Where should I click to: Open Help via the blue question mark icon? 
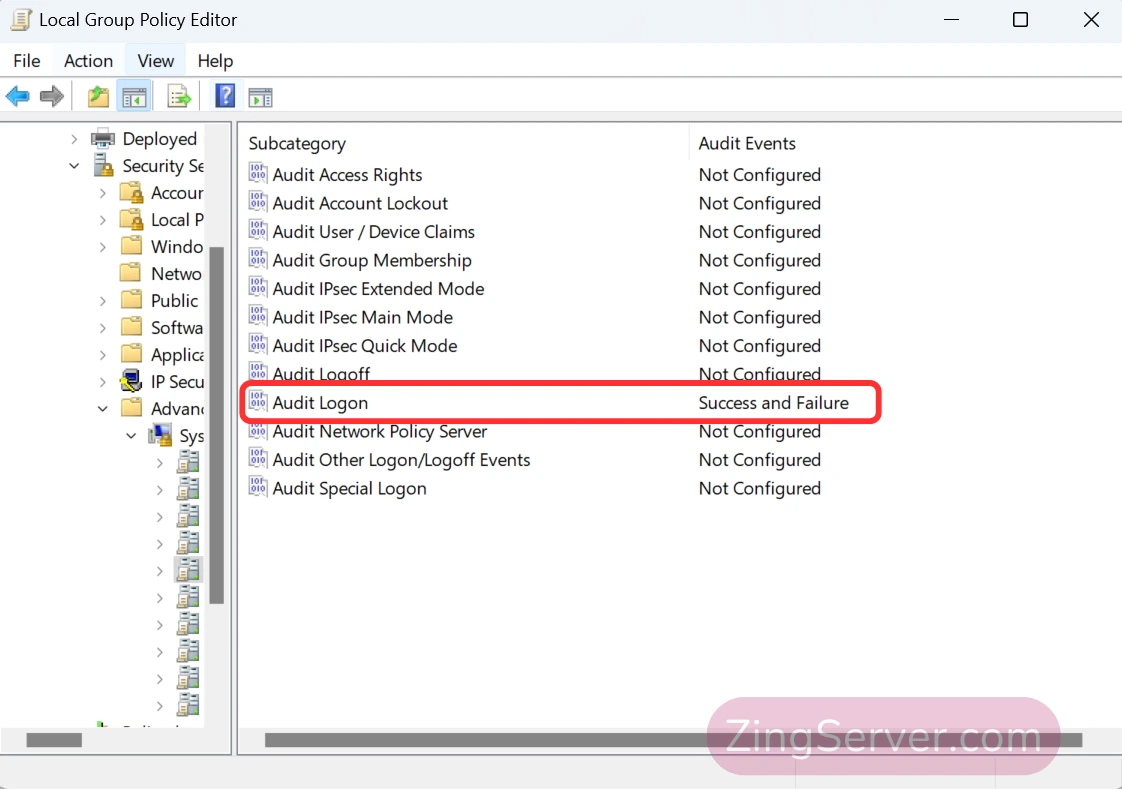tap(225, 96)
